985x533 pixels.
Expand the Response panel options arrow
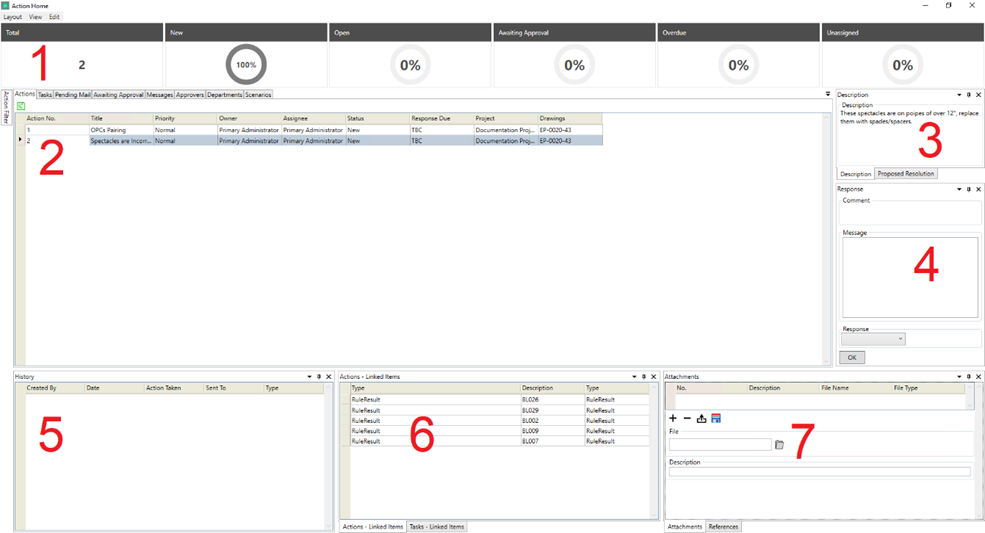pos(959,189)
